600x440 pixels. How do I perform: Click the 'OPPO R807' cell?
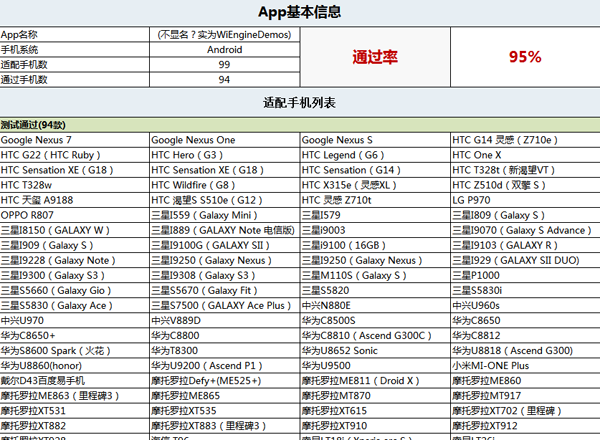75,215
